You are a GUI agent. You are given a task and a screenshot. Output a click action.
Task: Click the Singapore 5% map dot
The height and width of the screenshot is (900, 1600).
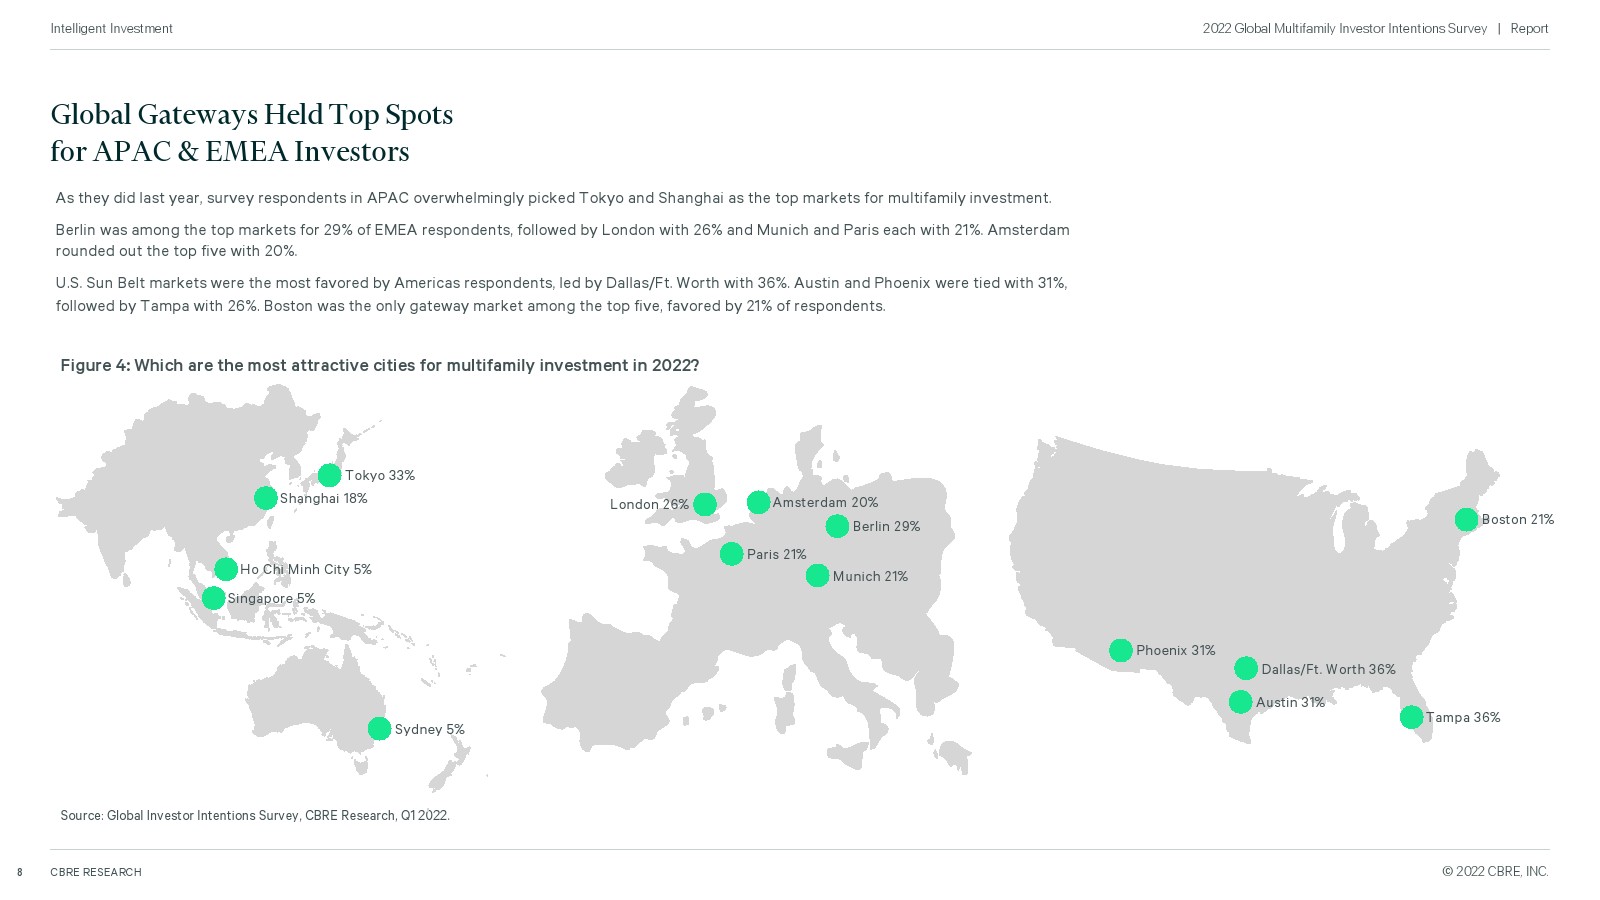213,598
